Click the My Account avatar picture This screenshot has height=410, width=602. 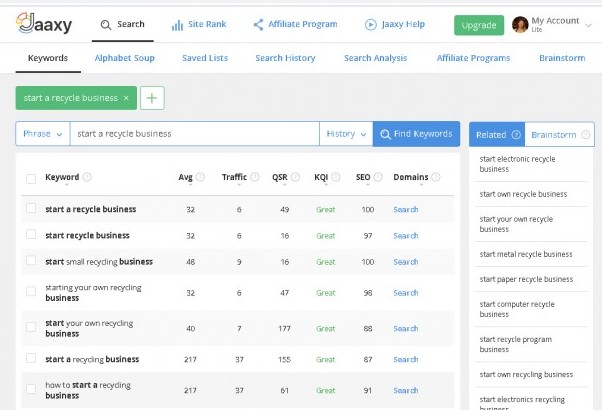pyautogui.click(x=520, y=25)
